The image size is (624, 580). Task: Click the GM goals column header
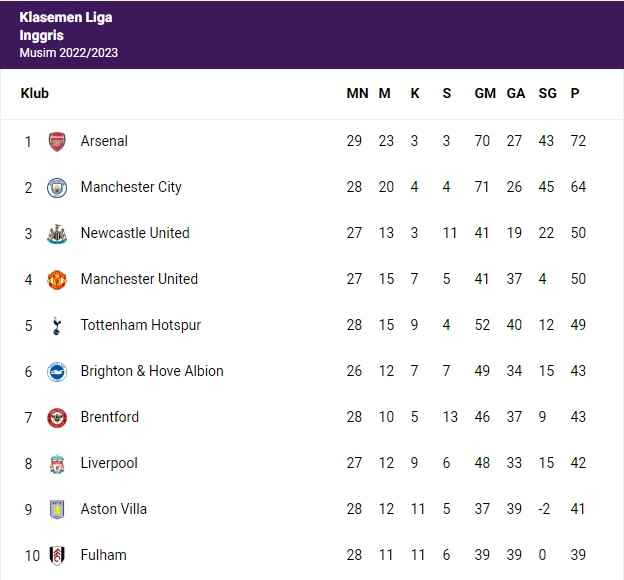point(485,93)
